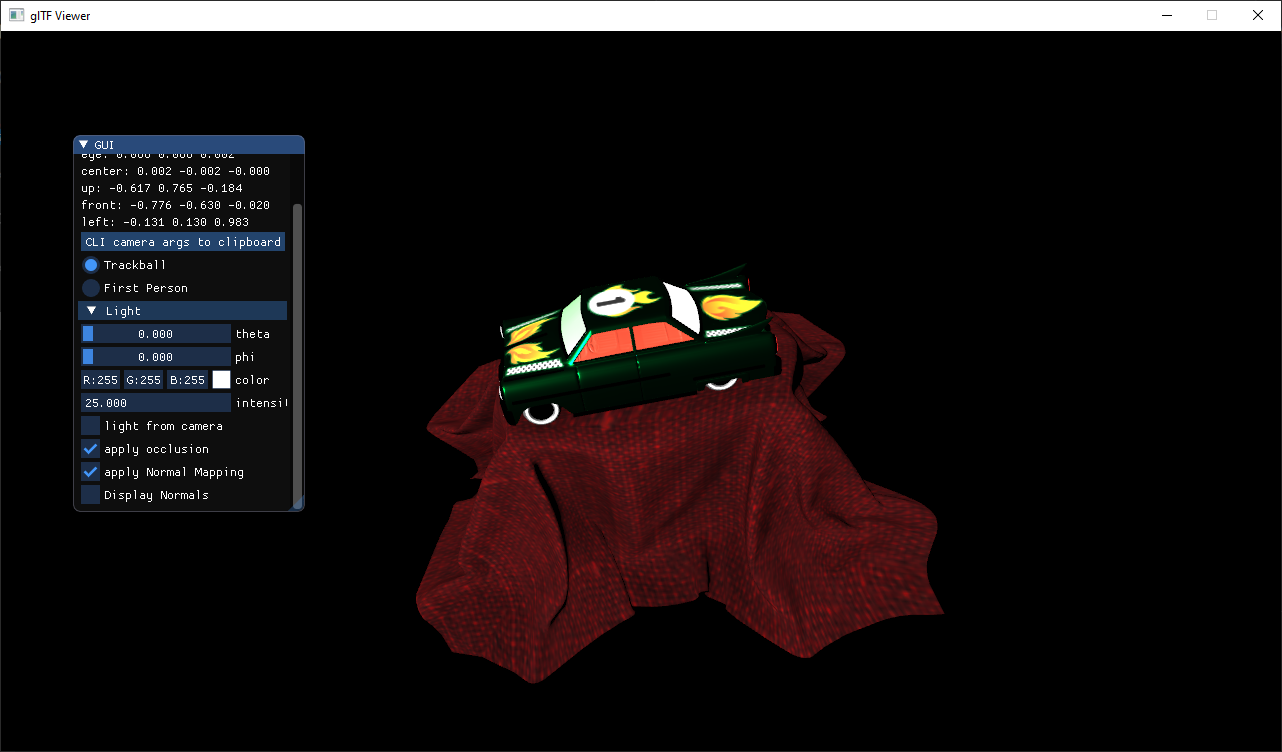Screen dimensions: 1282x752
Task: Enable the Display Normals checkbox
Action: (90, 495)
